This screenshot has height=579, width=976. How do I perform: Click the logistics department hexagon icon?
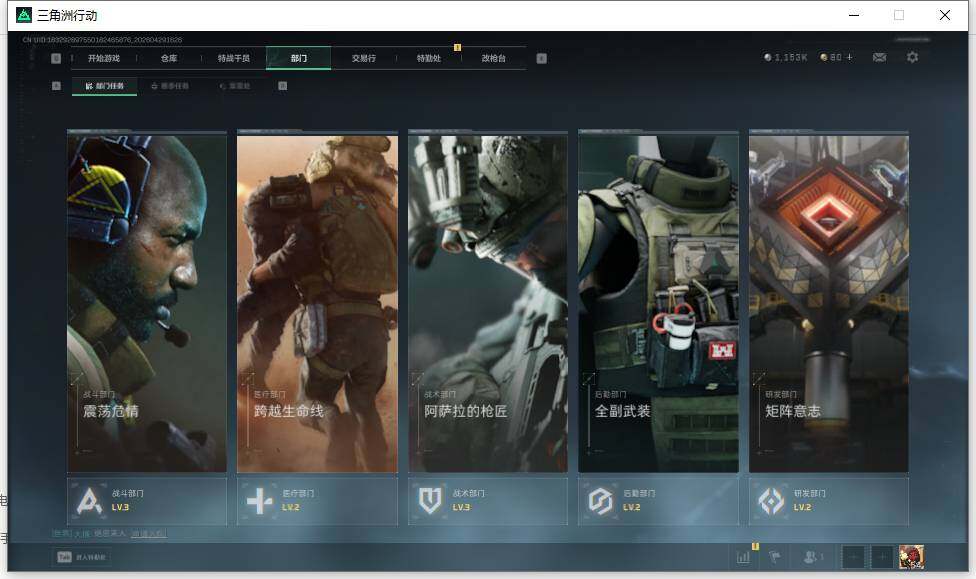point(601,500)
